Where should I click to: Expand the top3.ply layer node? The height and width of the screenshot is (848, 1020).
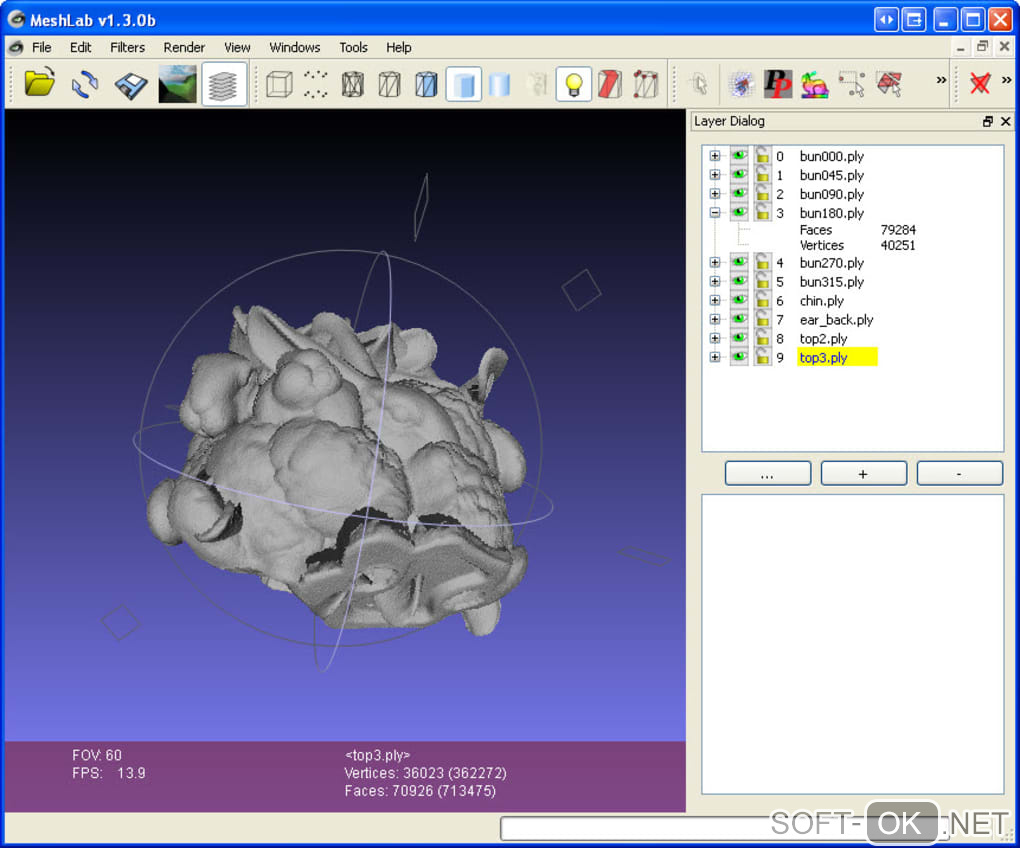click(714, 357)
